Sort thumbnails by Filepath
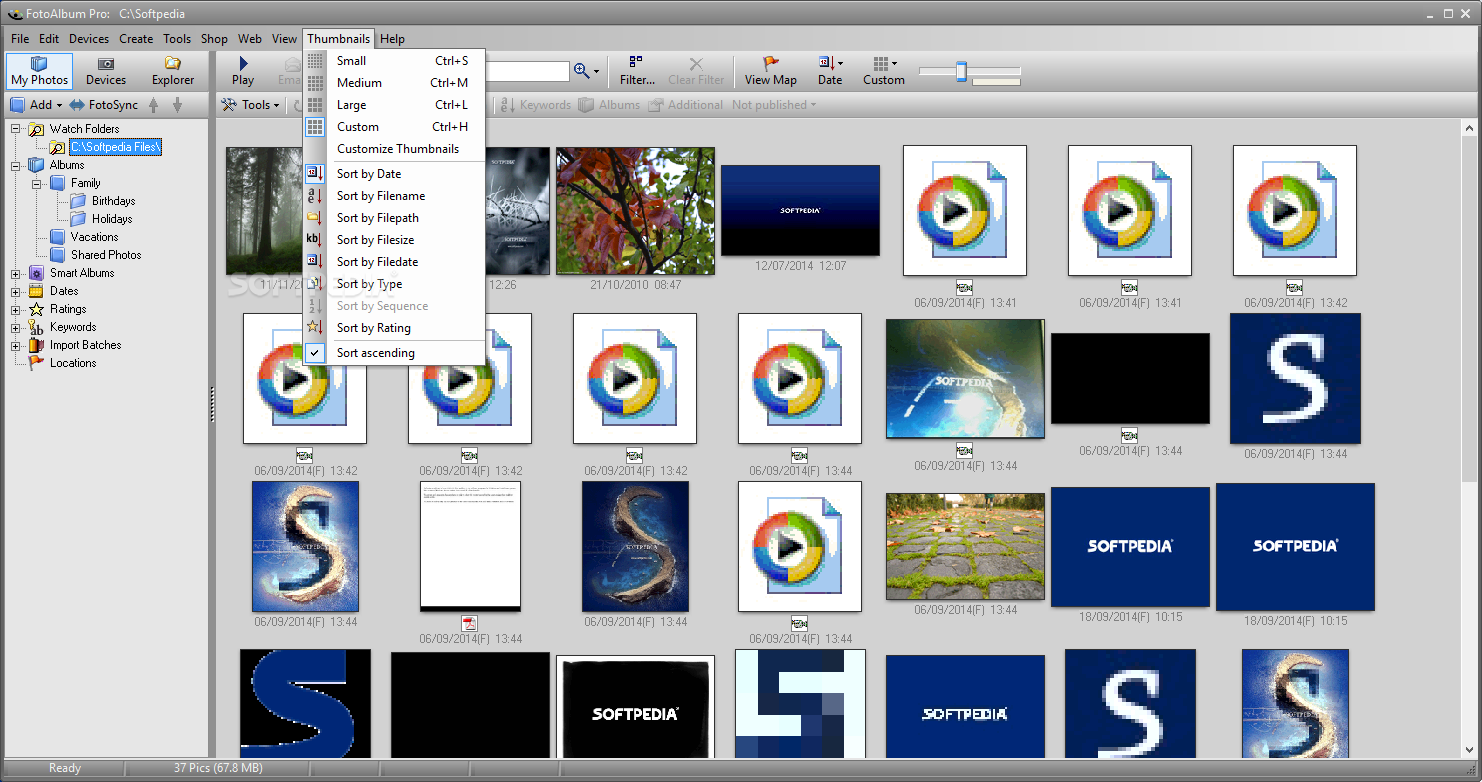Screen dimensions: 1482x782 395,218
